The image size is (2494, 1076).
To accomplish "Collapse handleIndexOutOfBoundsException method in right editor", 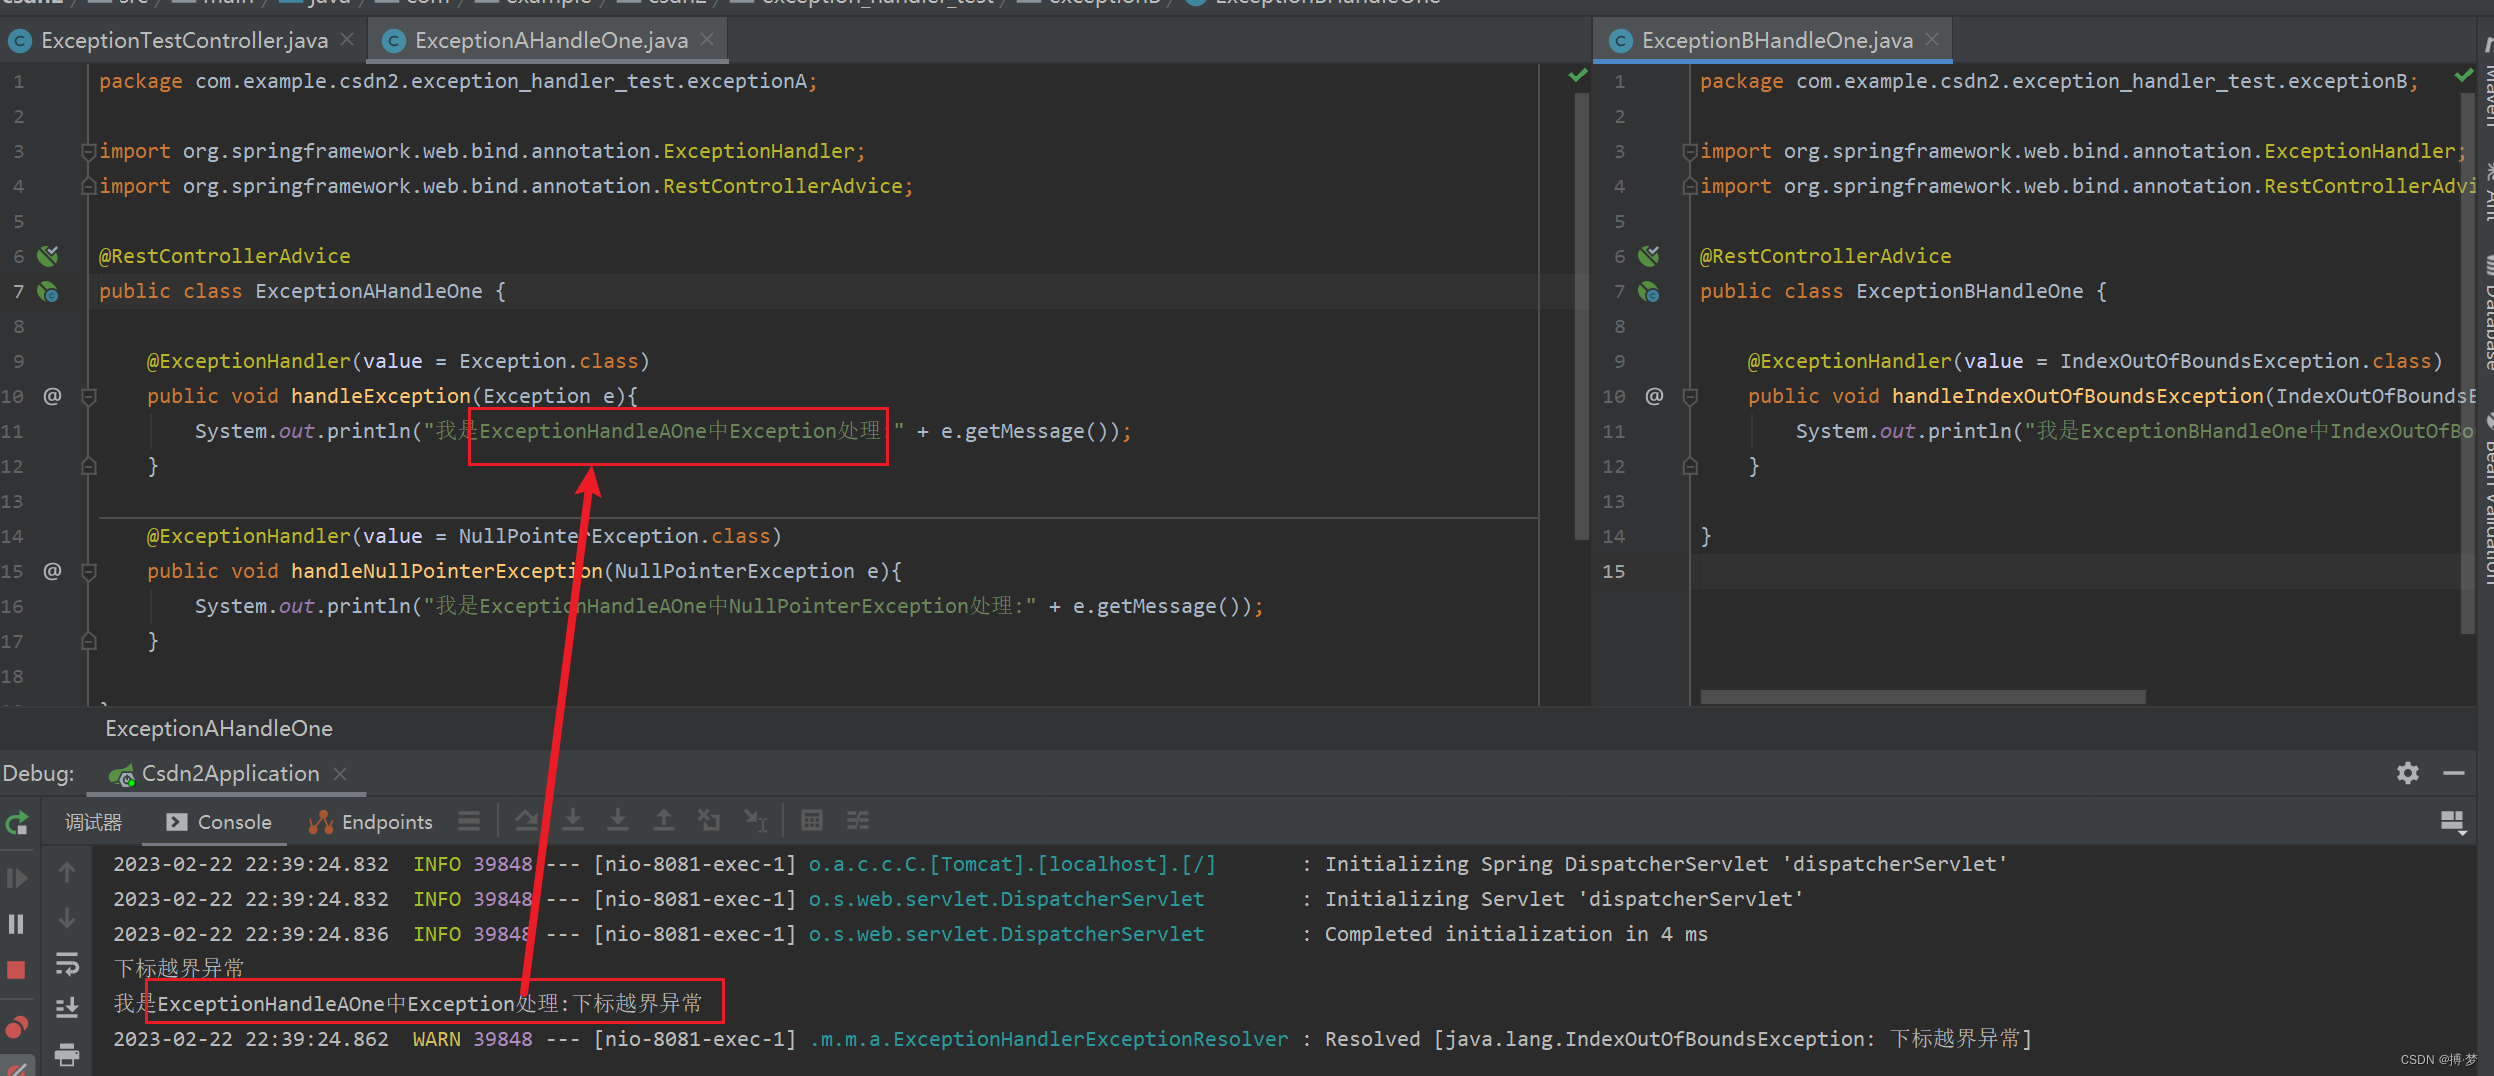I will (1690, 397).
